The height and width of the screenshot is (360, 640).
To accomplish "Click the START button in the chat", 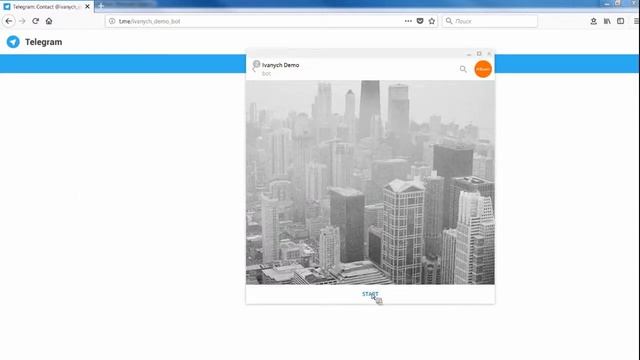I will click(x=370, y=294).
